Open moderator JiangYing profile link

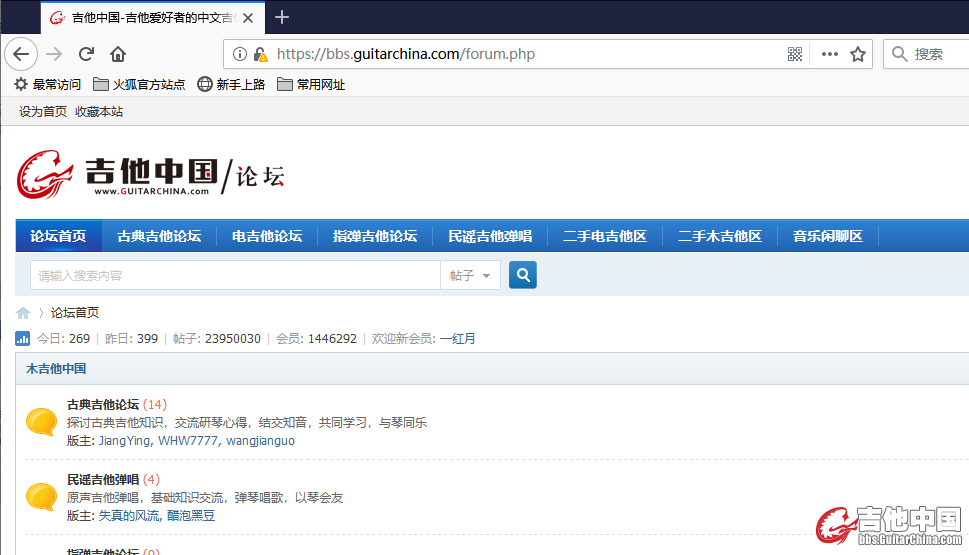click(x=124, y=441)
